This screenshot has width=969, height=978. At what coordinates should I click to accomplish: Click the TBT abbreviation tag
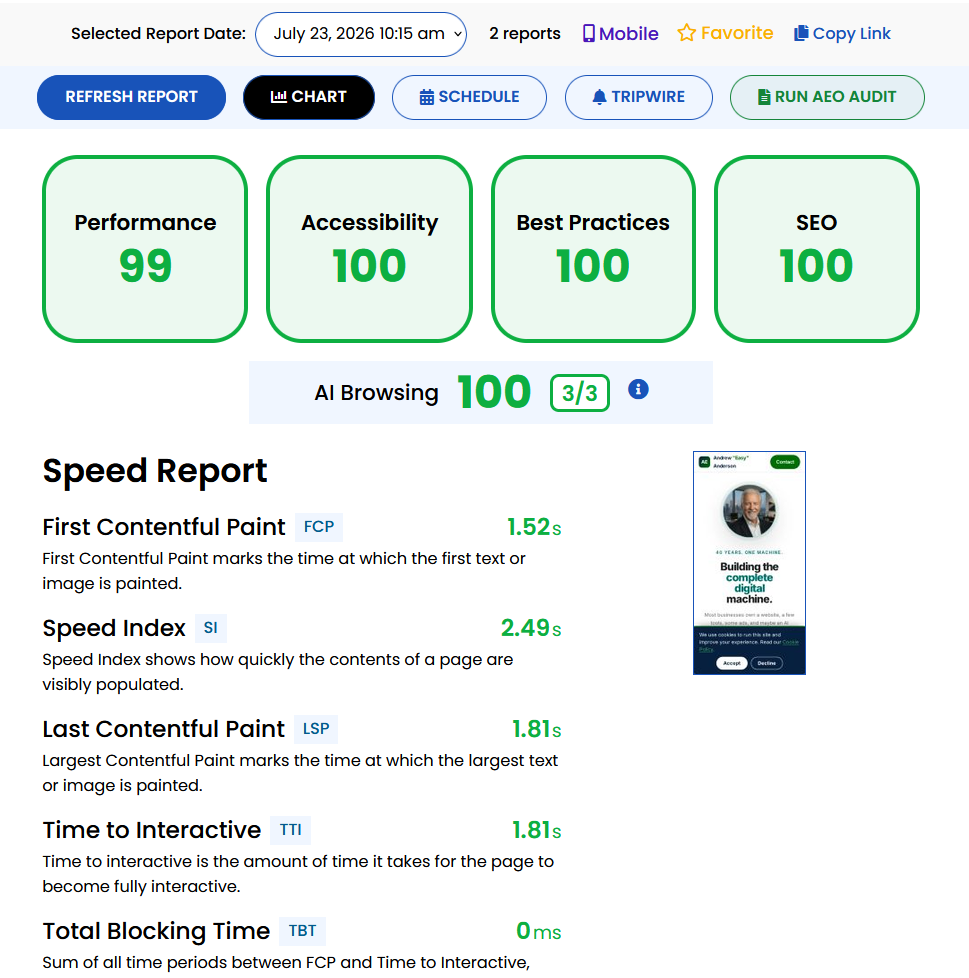coord(302,931)
